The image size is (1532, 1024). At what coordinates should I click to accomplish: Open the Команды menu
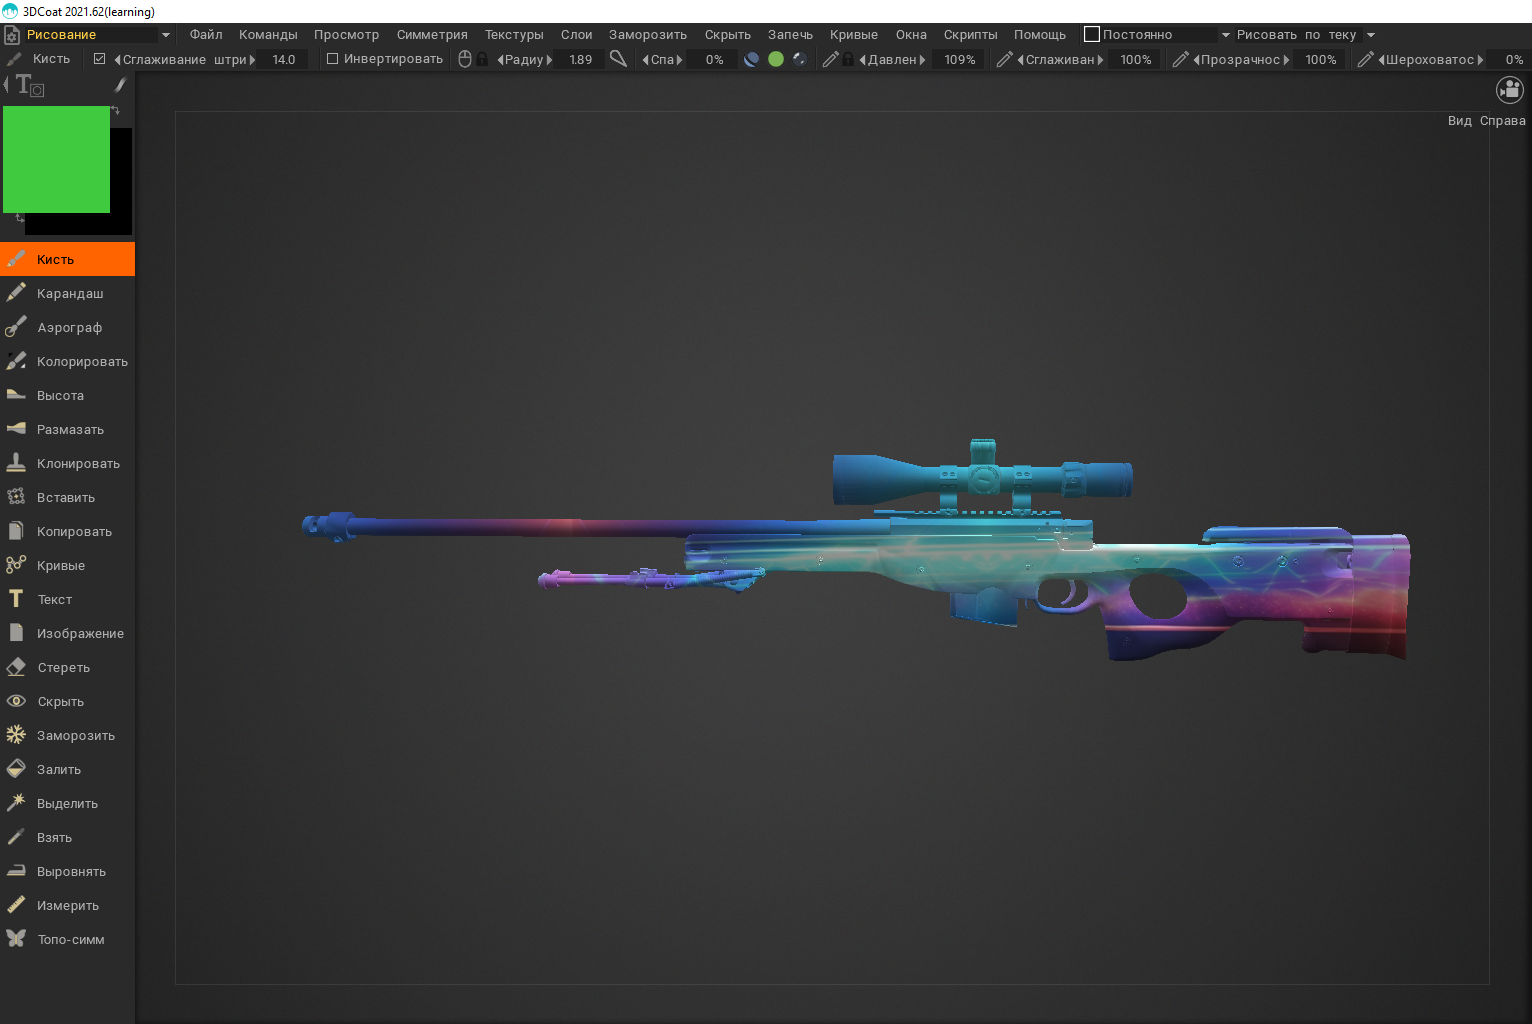pos(268,34)
